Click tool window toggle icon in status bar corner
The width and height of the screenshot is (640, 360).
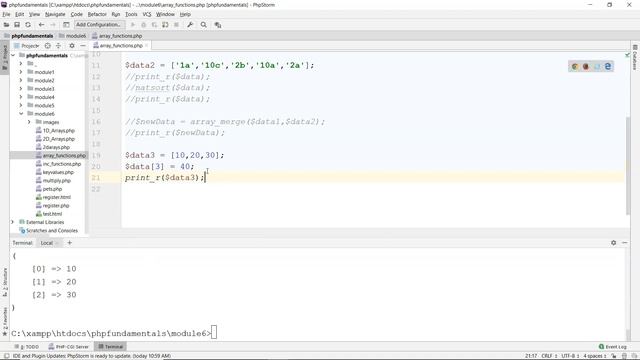[x=6, y=356]
